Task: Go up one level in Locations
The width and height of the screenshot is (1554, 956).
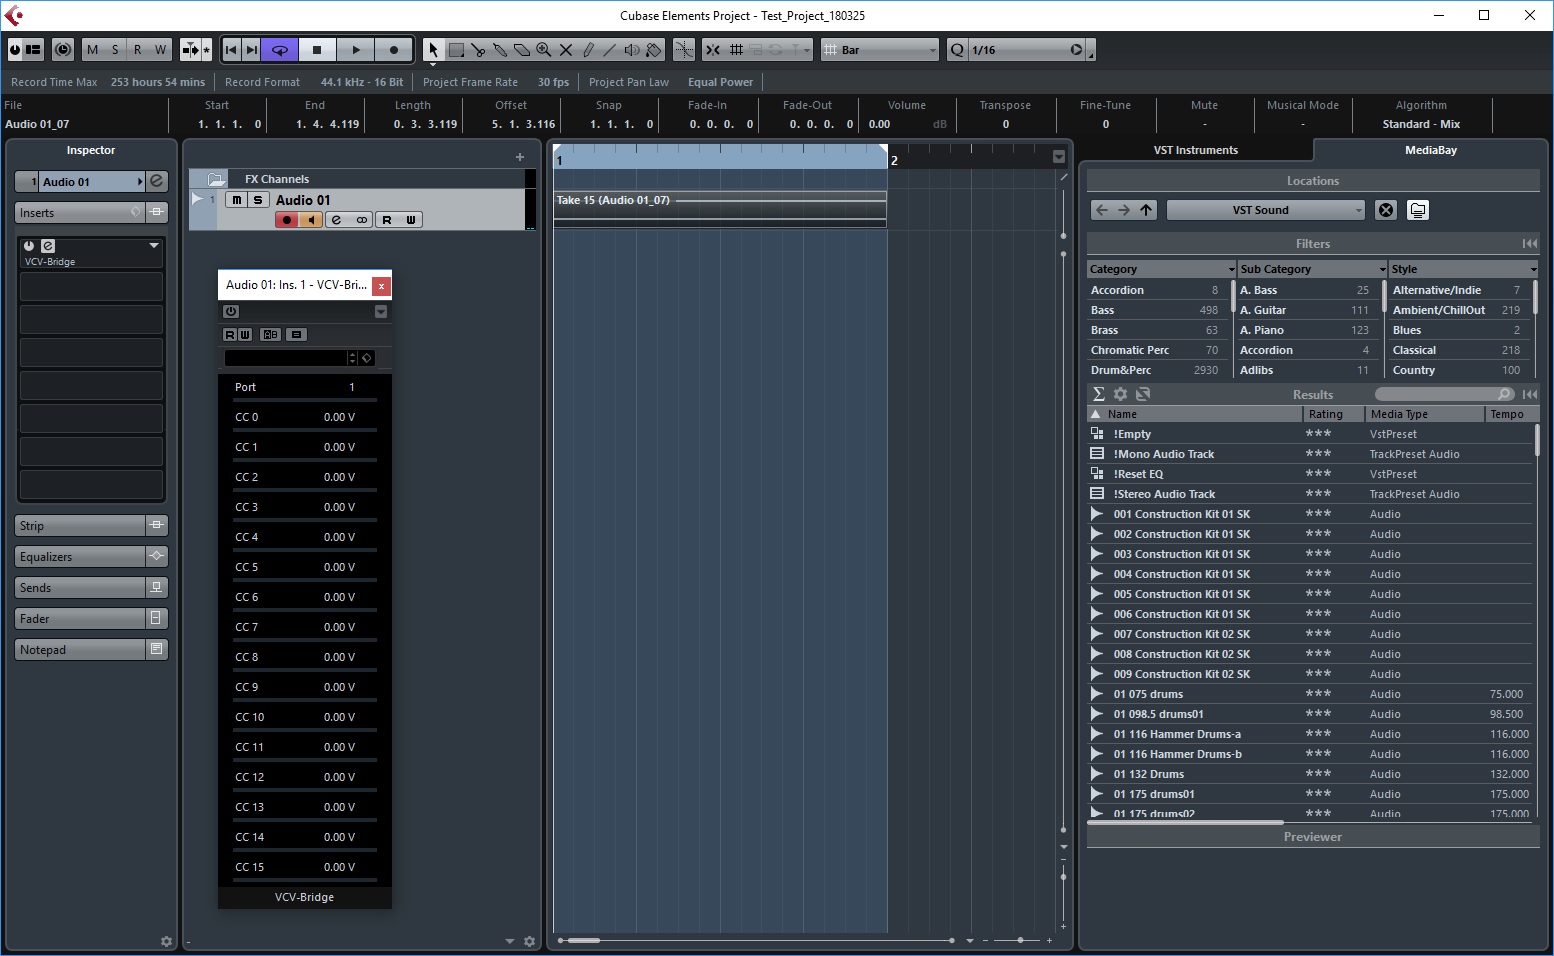Action: tap(1147, 210)
